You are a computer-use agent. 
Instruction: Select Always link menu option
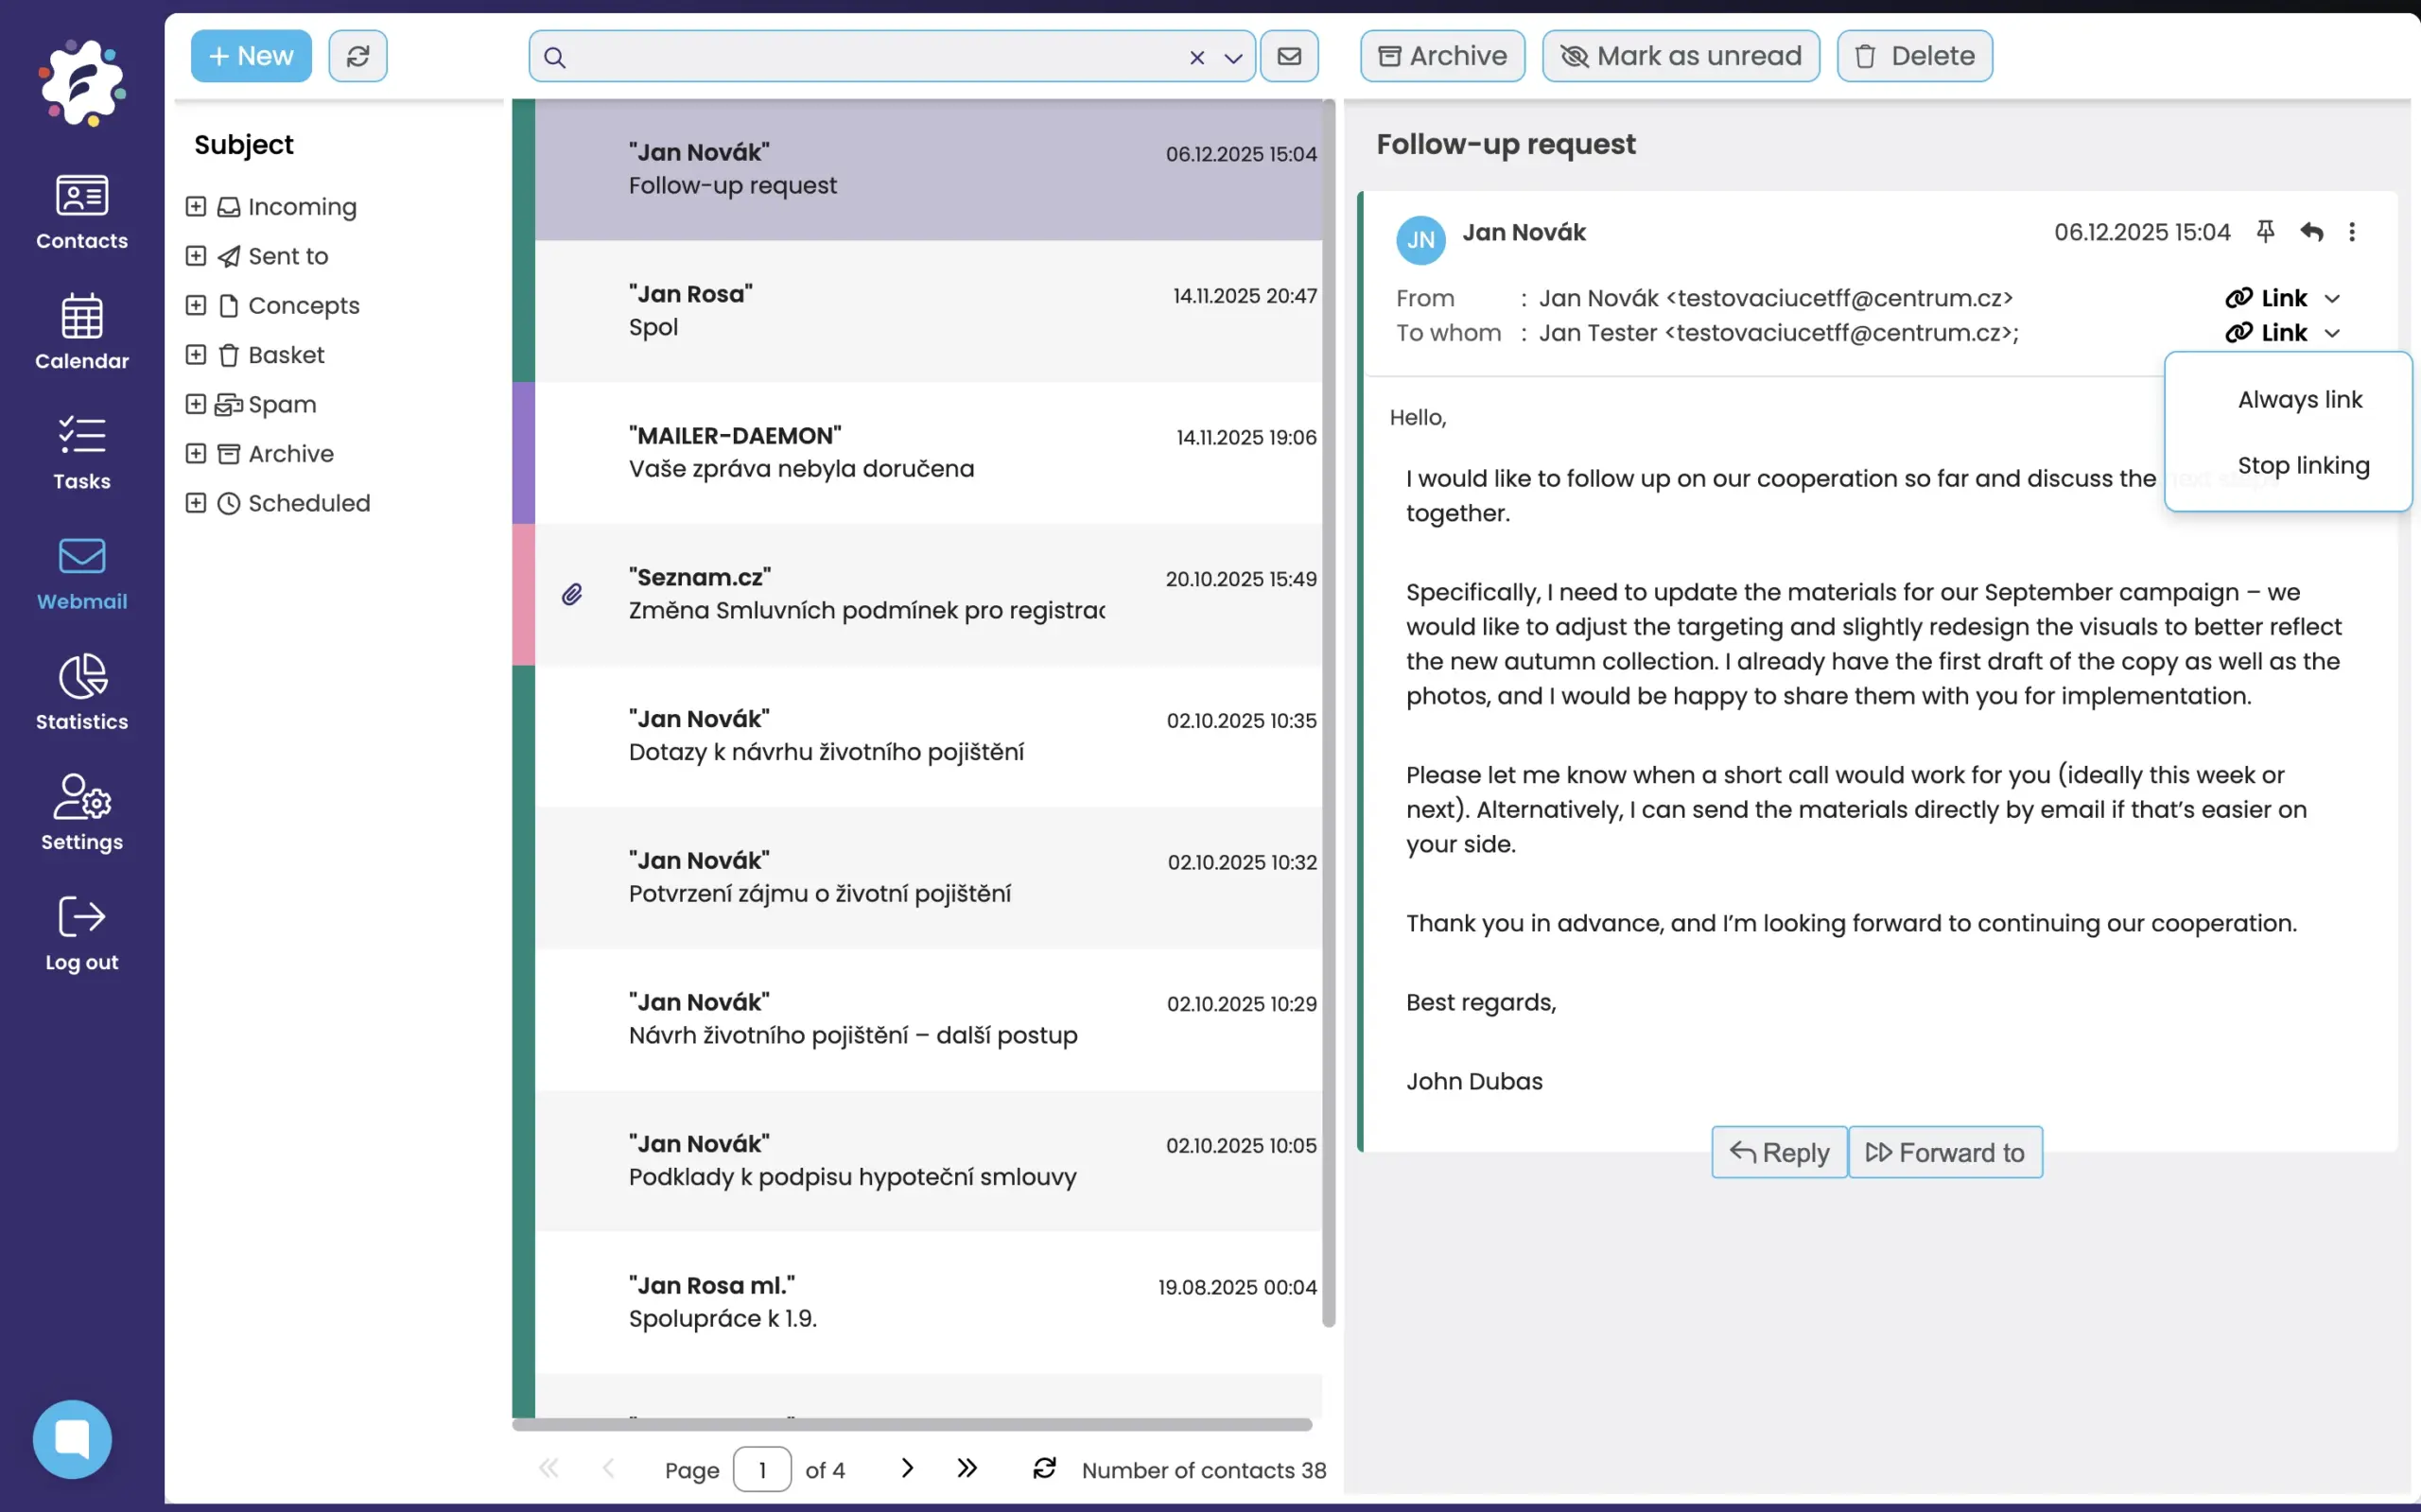tap(2299, 399)
